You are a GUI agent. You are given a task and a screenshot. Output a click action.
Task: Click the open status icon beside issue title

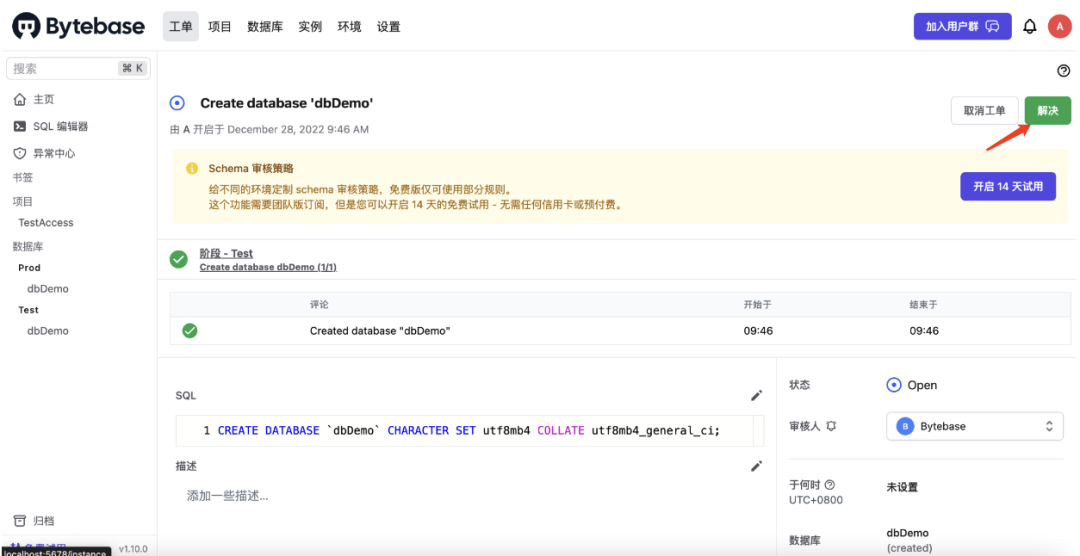177,103
